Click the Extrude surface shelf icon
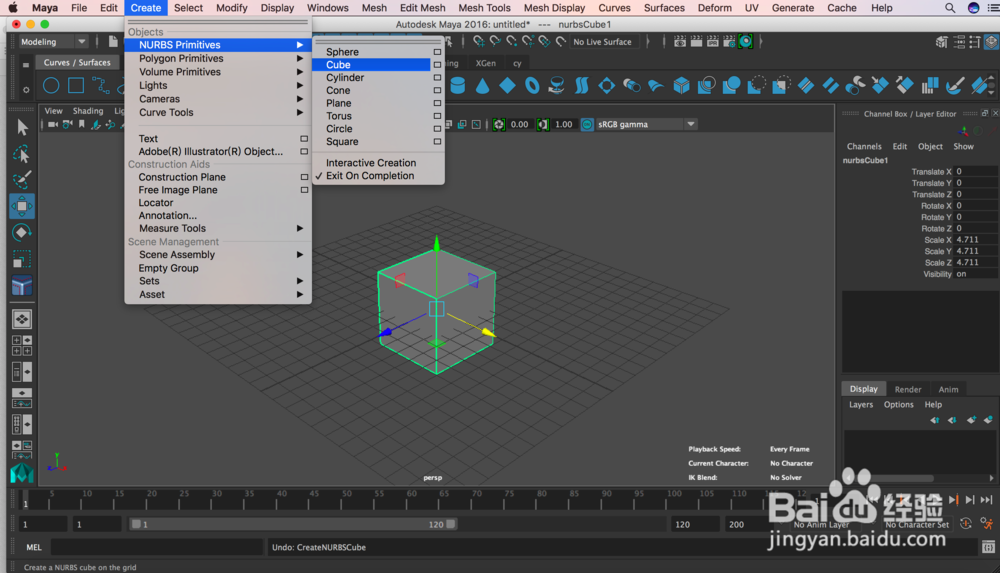1000x573 pixels. click(x=631, y=86)
